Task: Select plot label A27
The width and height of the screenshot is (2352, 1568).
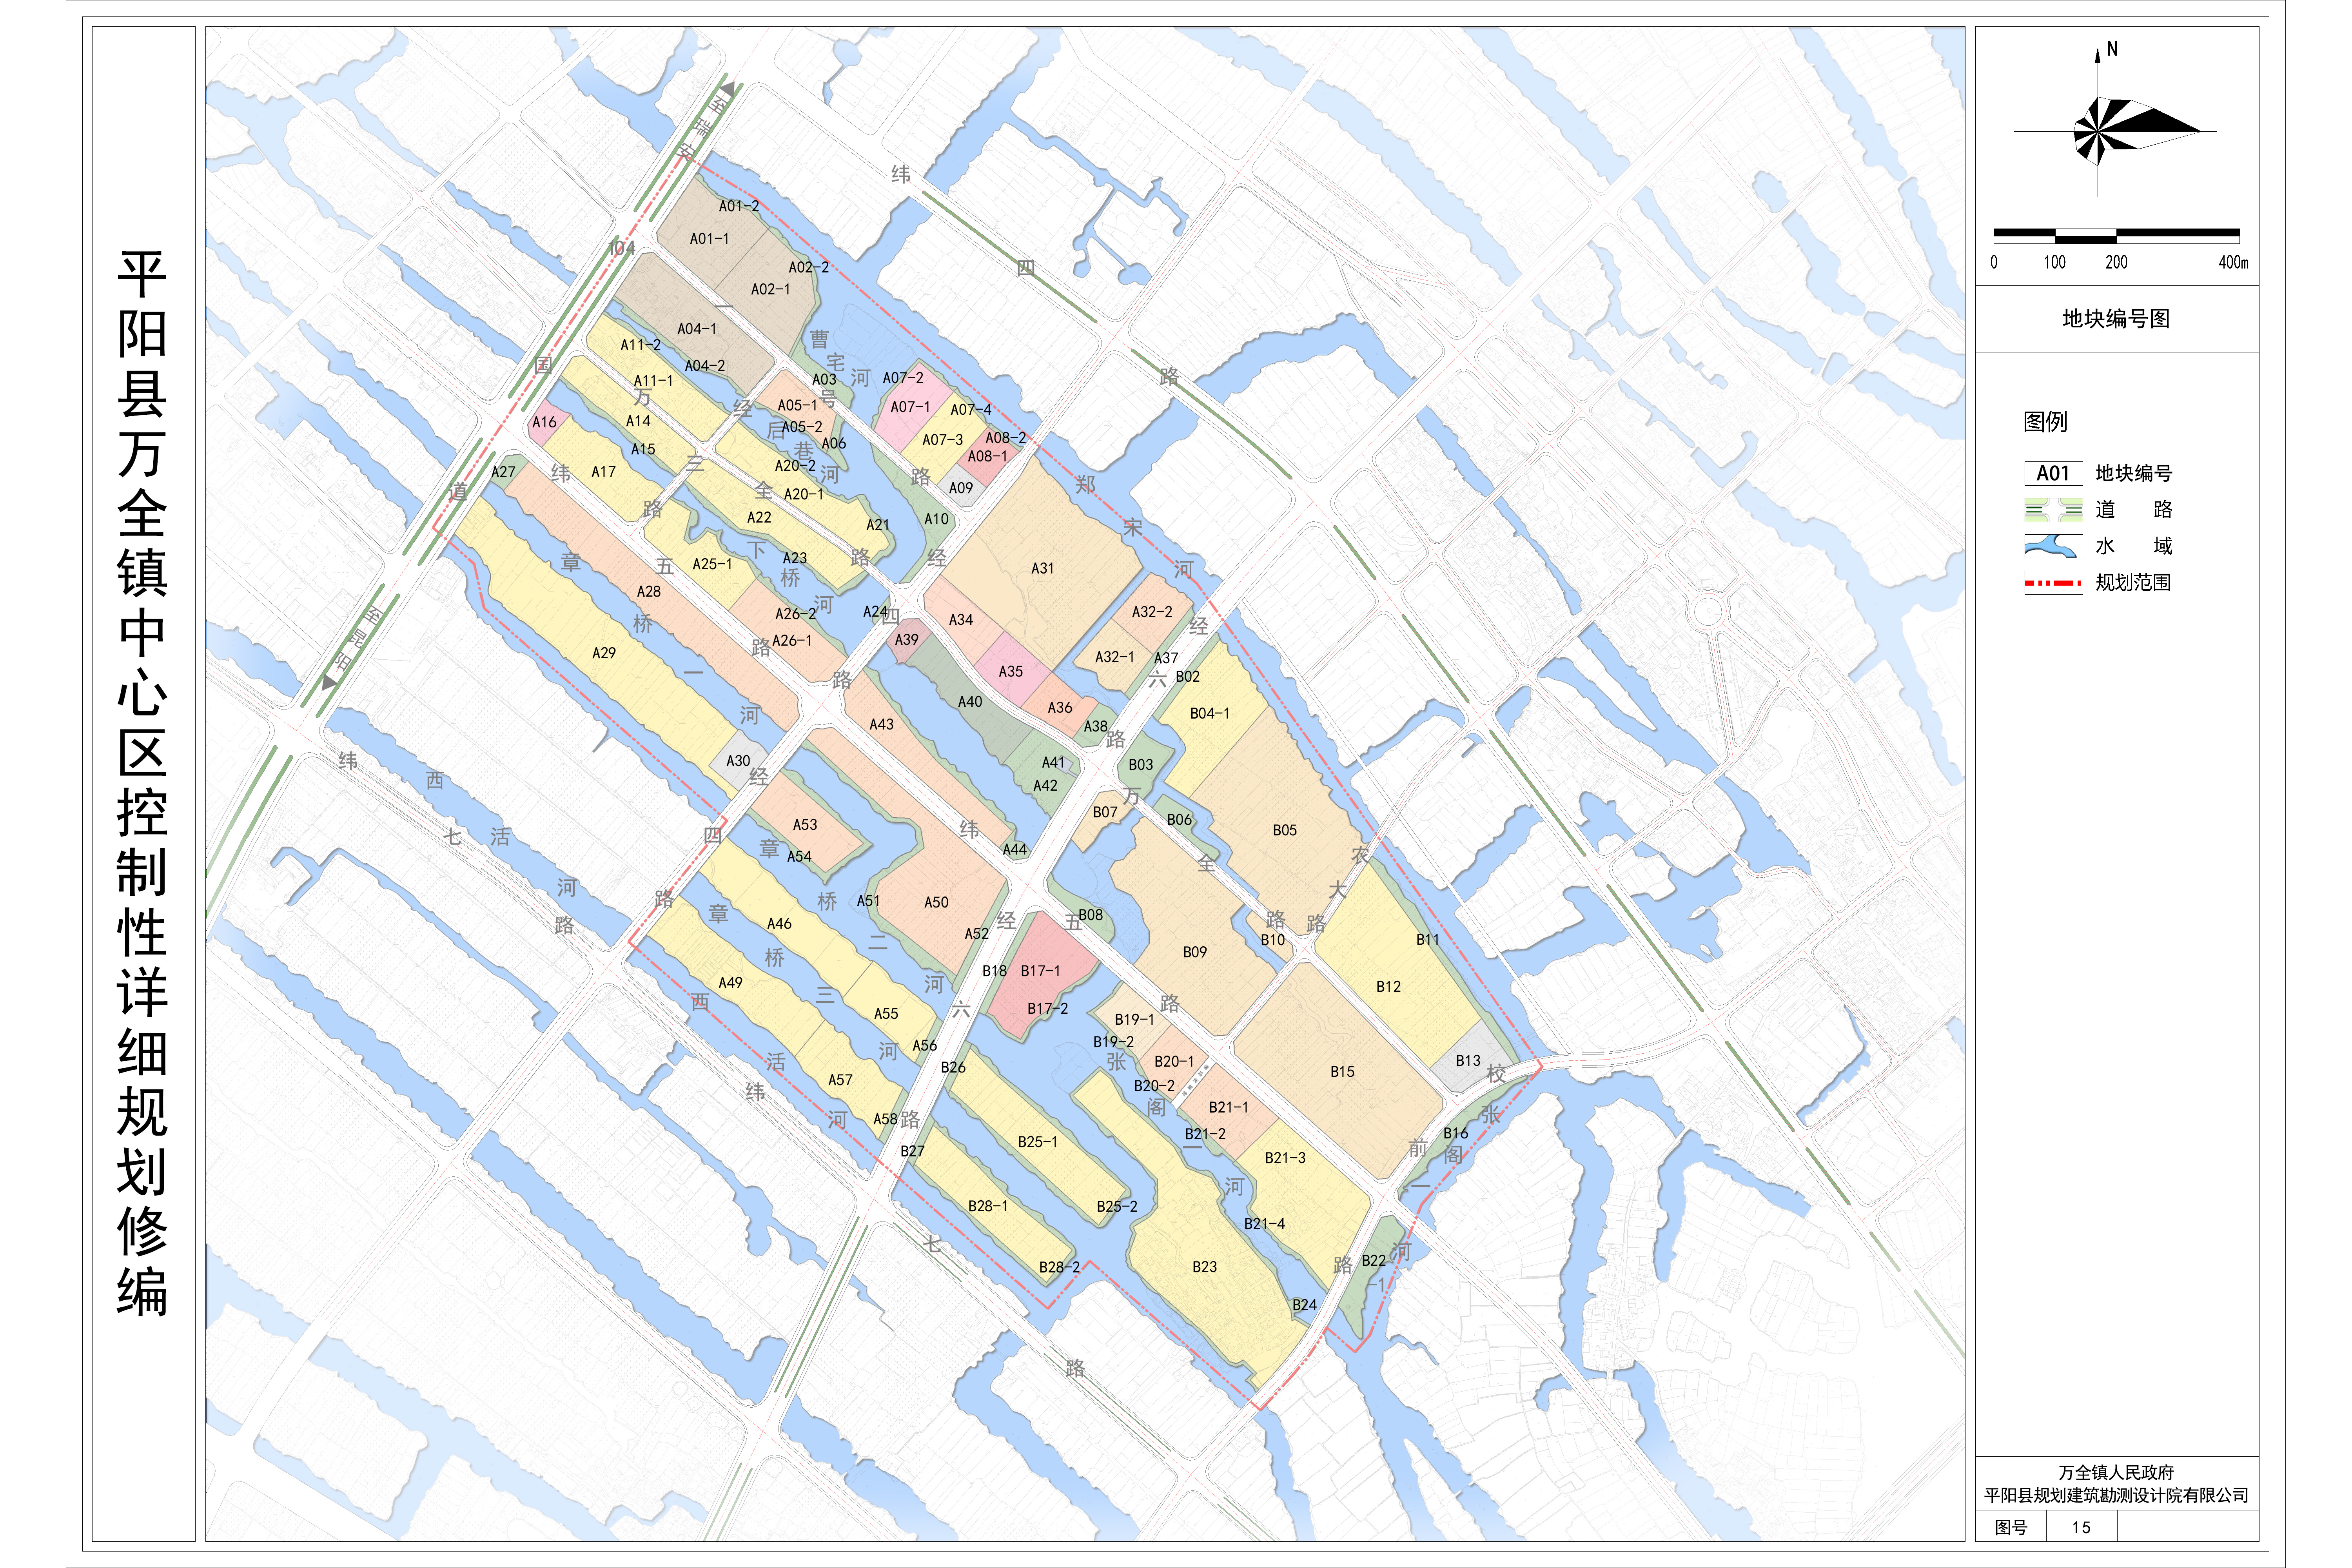Action: point(503,471)
